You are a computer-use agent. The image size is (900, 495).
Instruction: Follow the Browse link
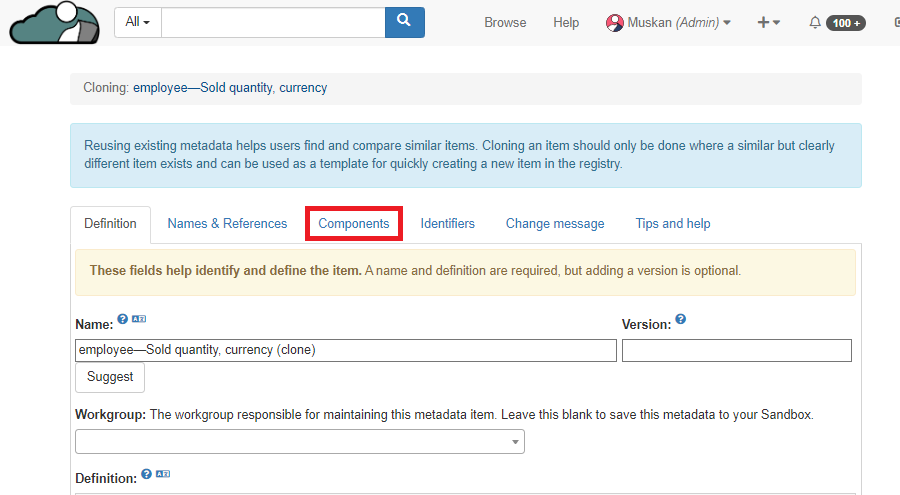(x=505, y=23)
